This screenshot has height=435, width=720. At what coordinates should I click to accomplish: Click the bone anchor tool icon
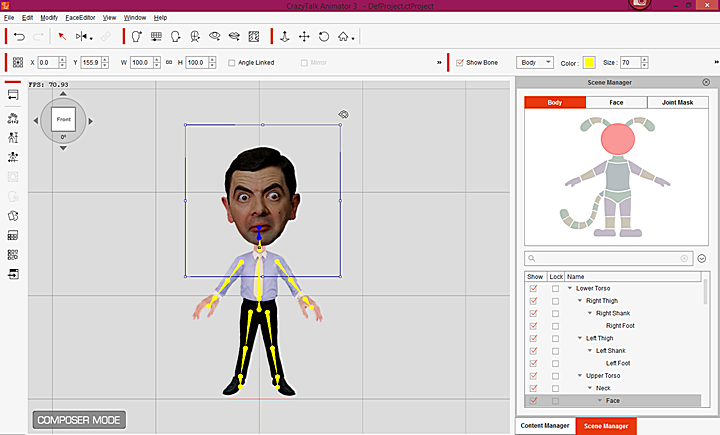(x=285, y=36)
